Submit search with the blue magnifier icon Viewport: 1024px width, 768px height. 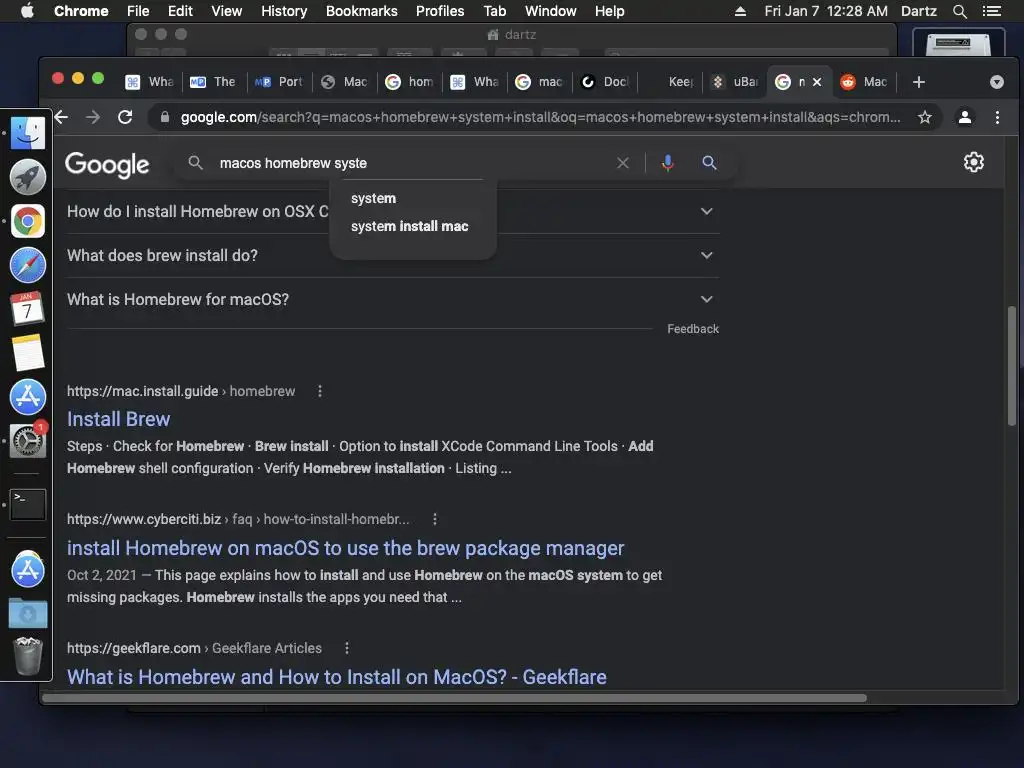pos(709,163)
